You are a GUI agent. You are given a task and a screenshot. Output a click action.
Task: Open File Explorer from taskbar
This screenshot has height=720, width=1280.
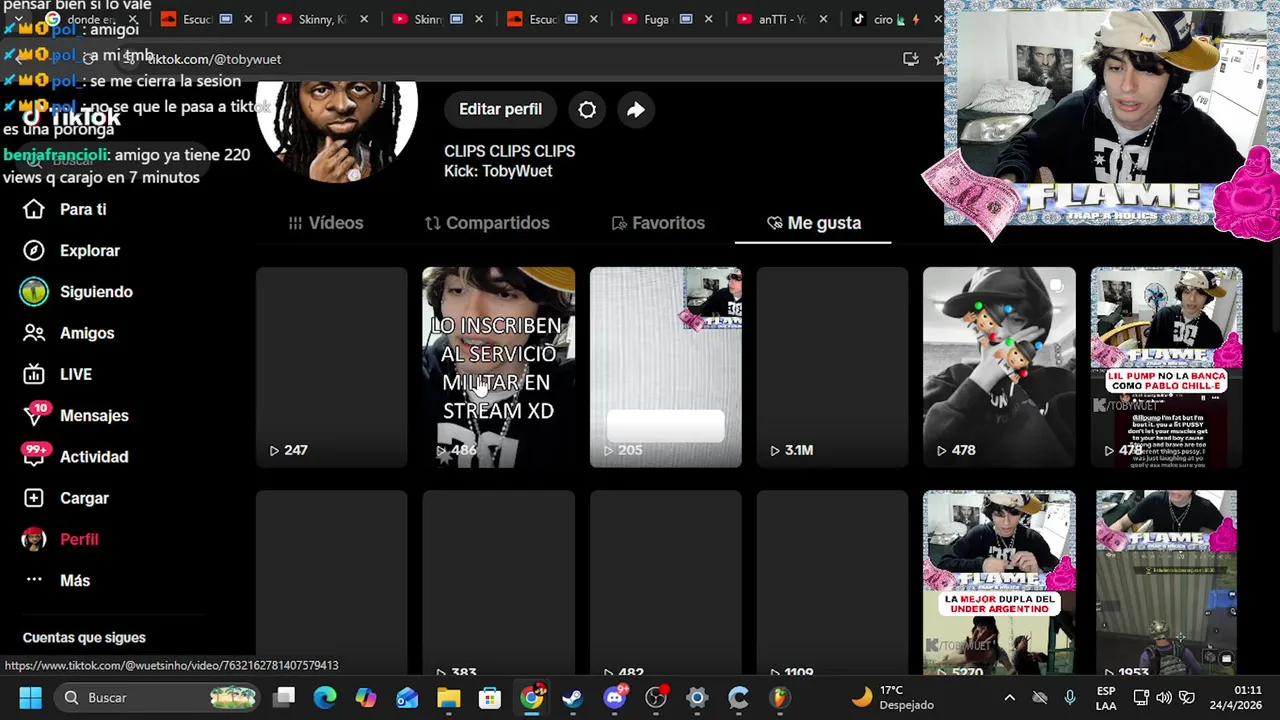tap(448, 697)
